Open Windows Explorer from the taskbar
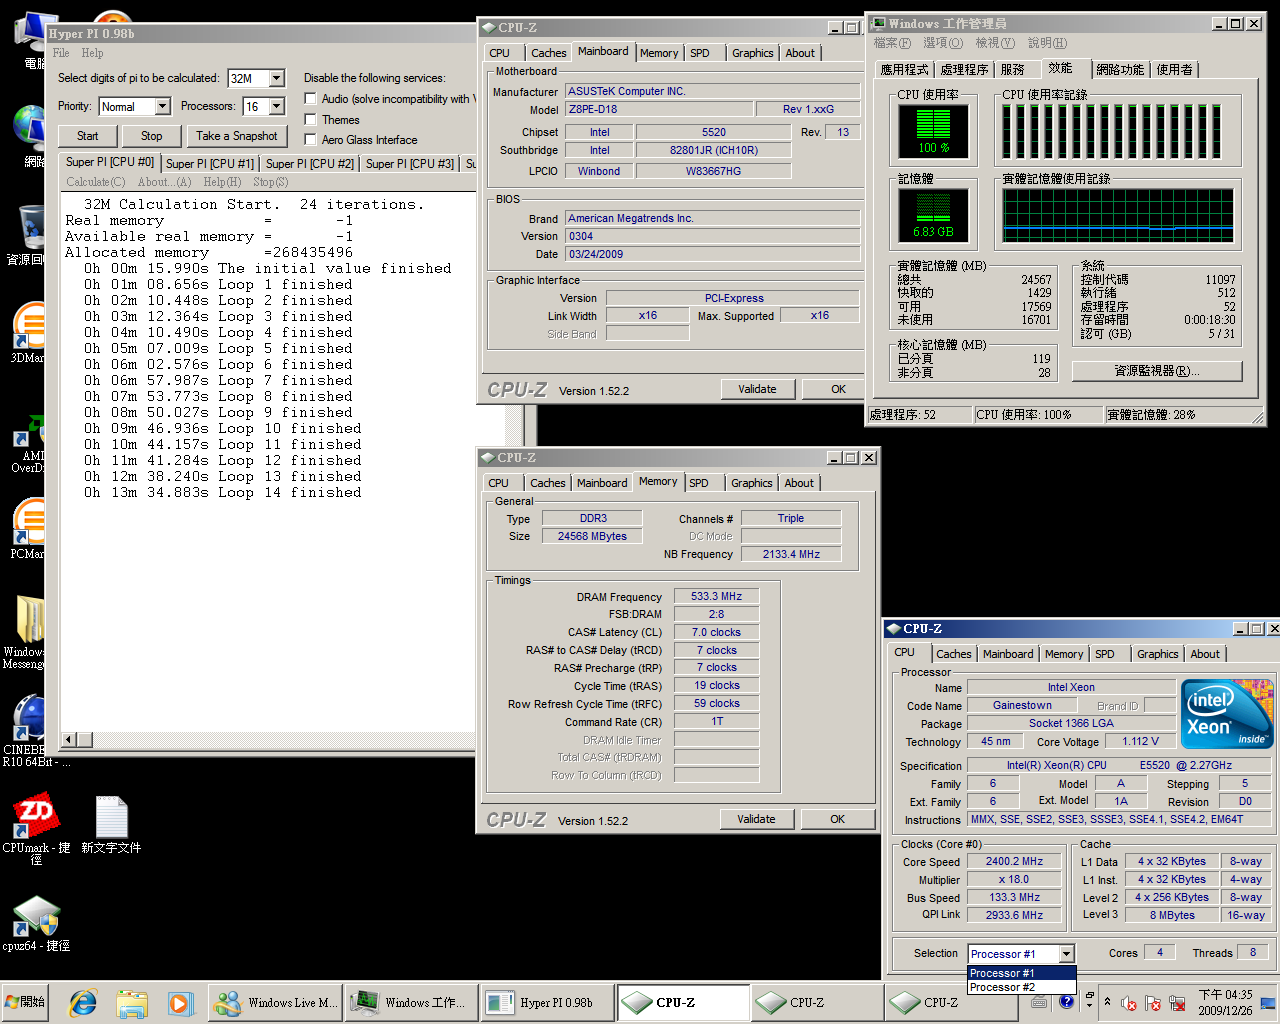This screenshot has width=1280, height=1024. (x=131, y=1002)
